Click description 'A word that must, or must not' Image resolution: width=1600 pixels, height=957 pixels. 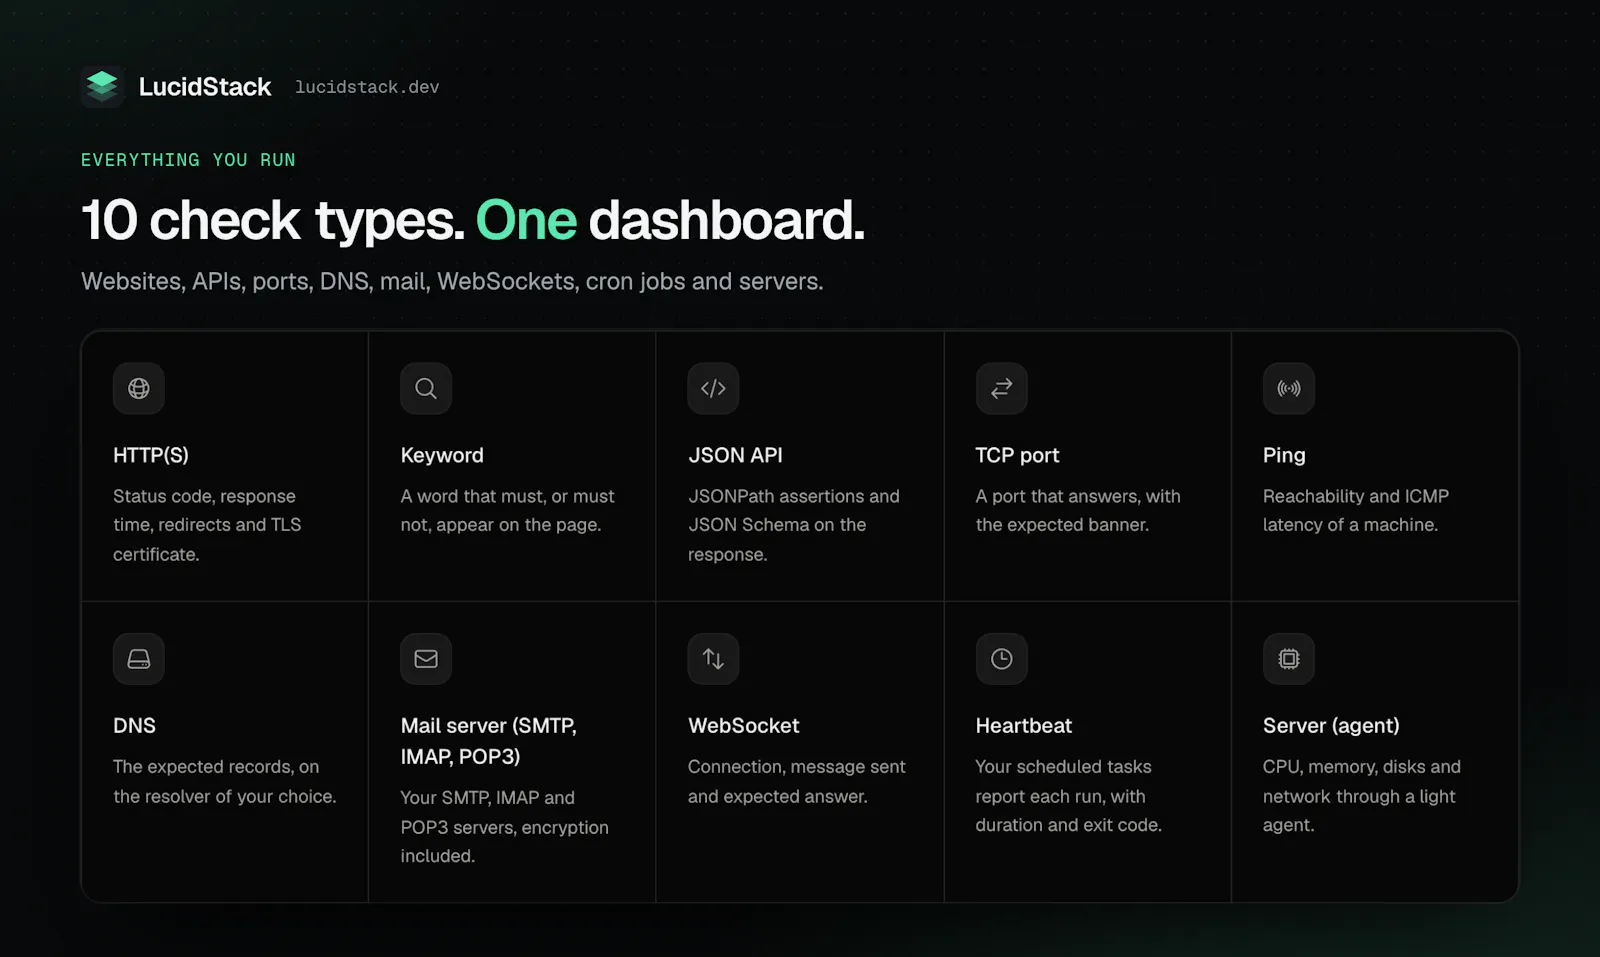click(x=508, y=510)
